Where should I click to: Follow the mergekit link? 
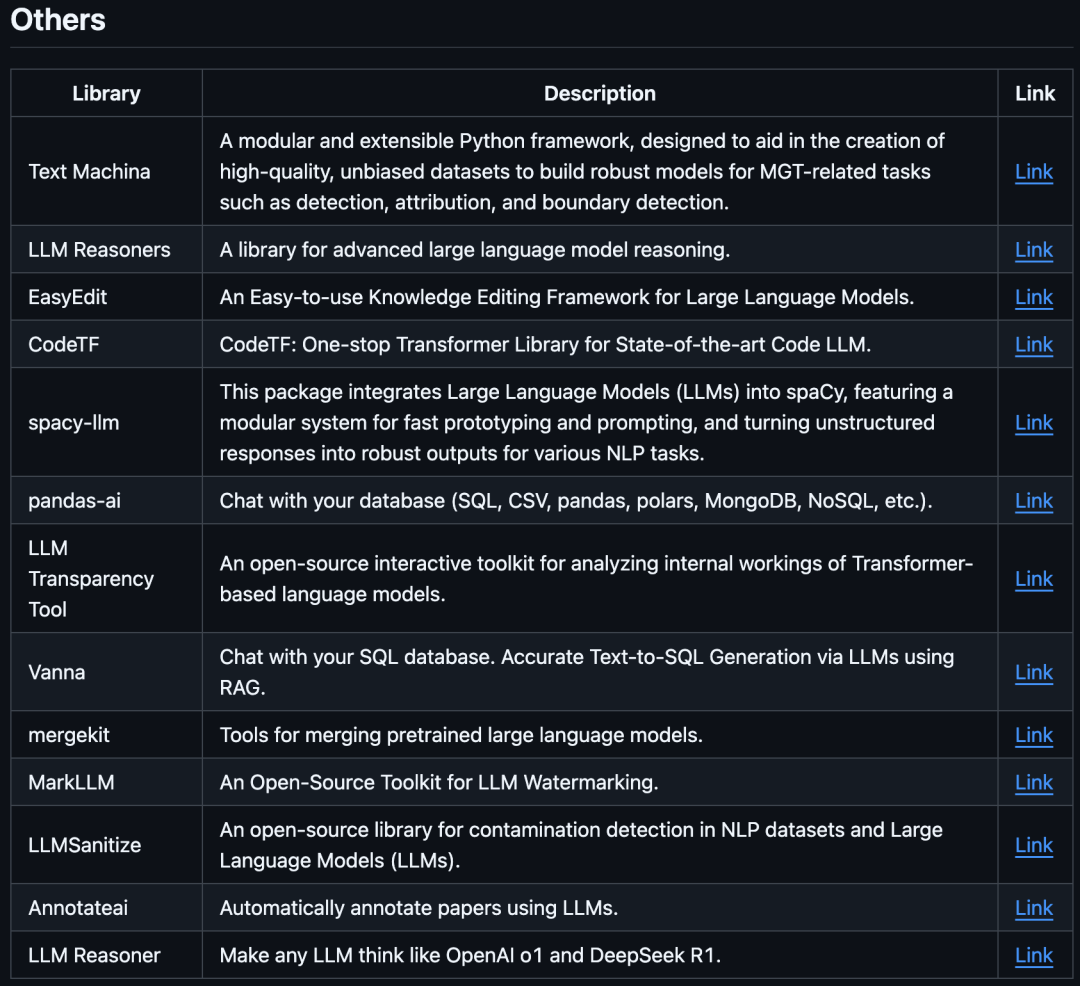(1034, 735)
